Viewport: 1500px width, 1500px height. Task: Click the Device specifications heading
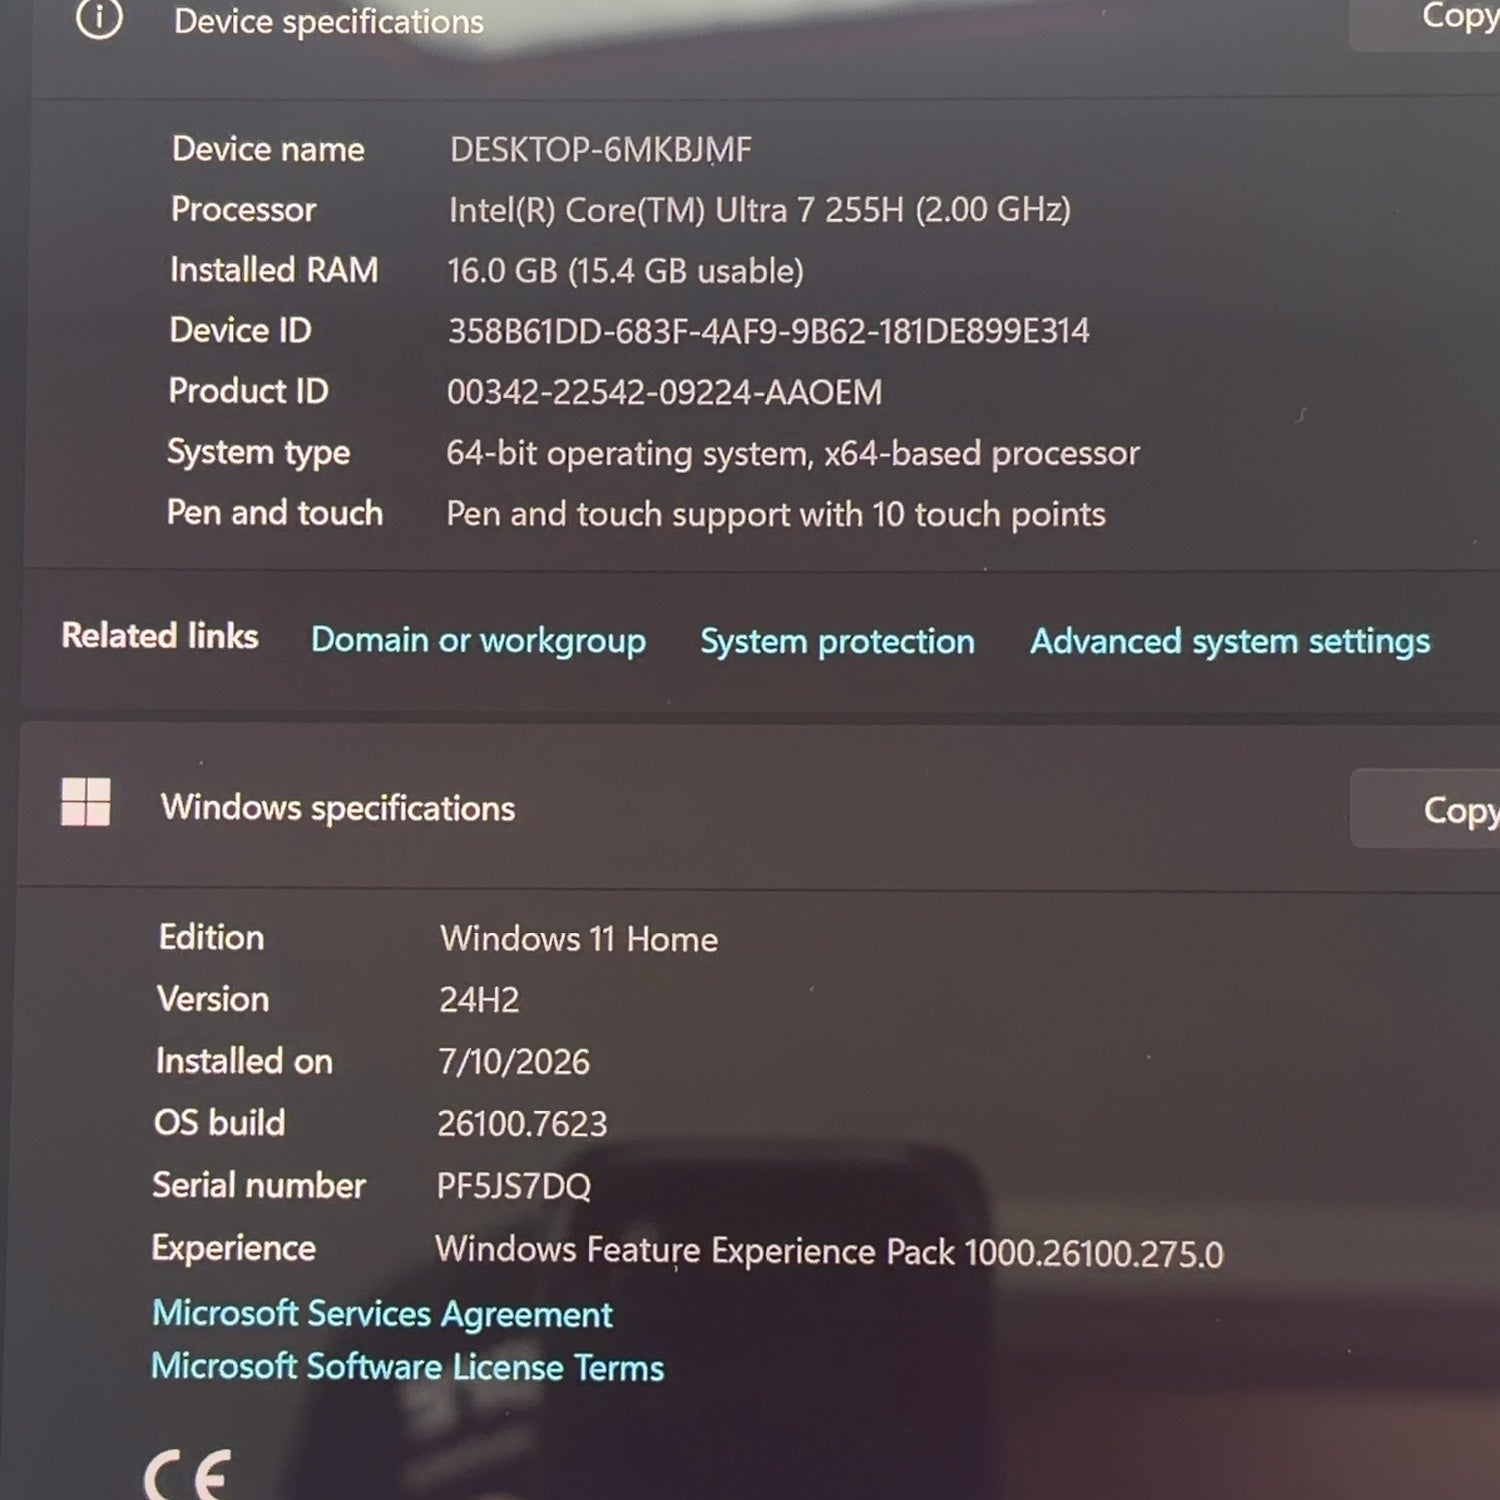point(329,21)
